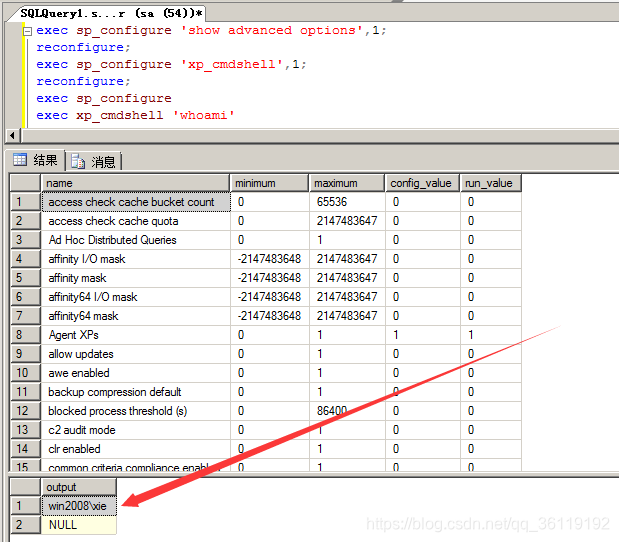
Task: Select the SQLQuery1 document tab
Action: (111, 13)
